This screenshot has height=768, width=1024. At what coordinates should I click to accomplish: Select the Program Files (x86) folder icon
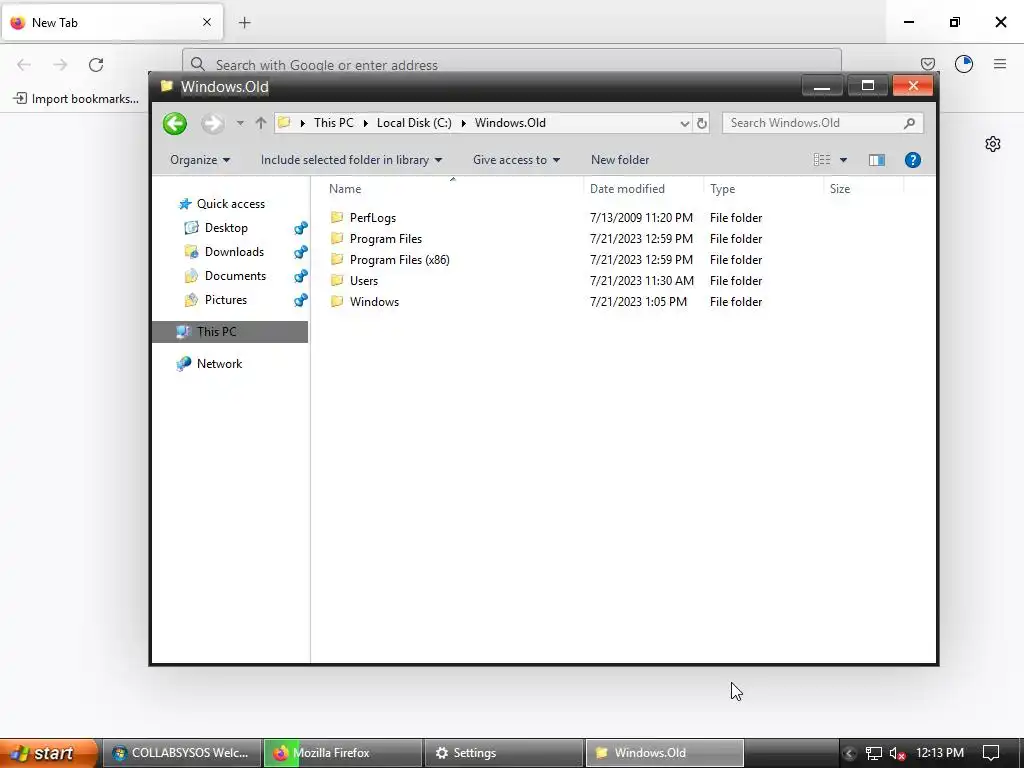coord(337,259)
